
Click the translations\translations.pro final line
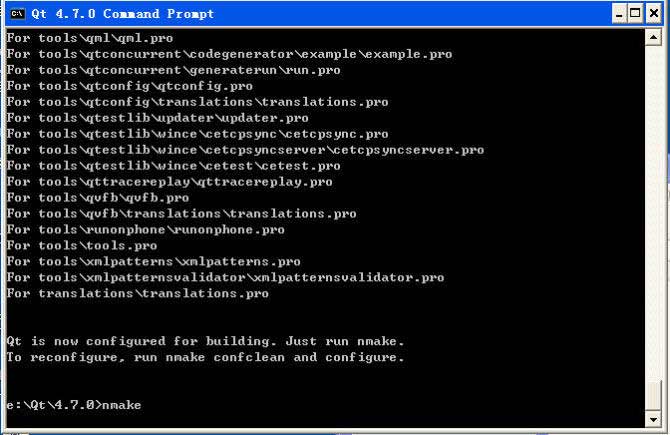click(138, 294)
